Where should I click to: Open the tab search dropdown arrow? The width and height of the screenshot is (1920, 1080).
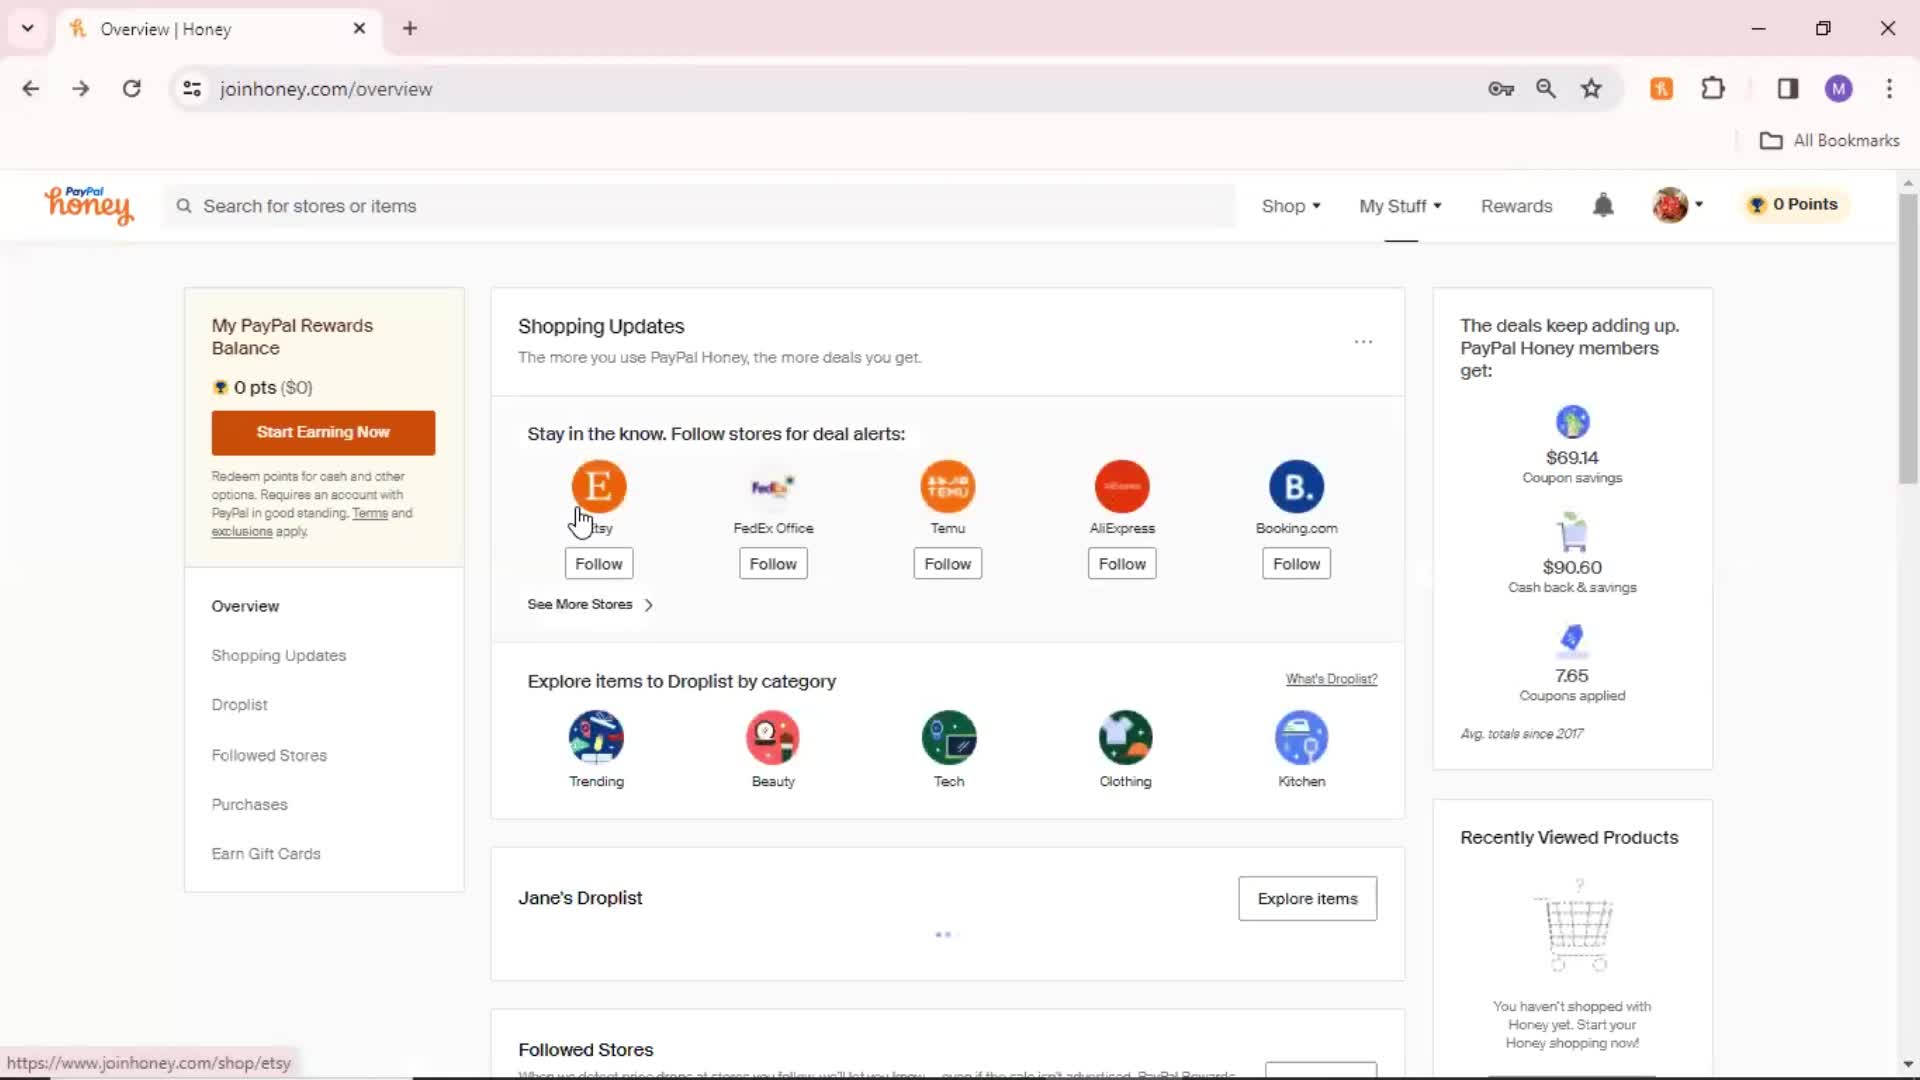click(28, 29)
